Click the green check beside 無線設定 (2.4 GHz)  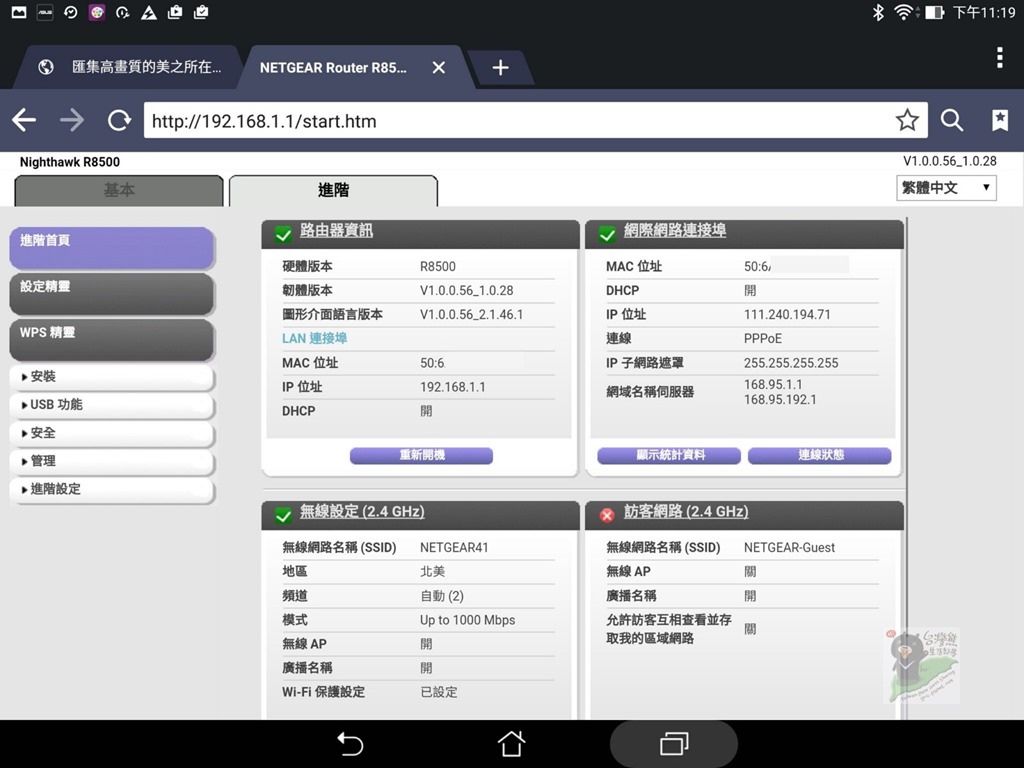283,515
